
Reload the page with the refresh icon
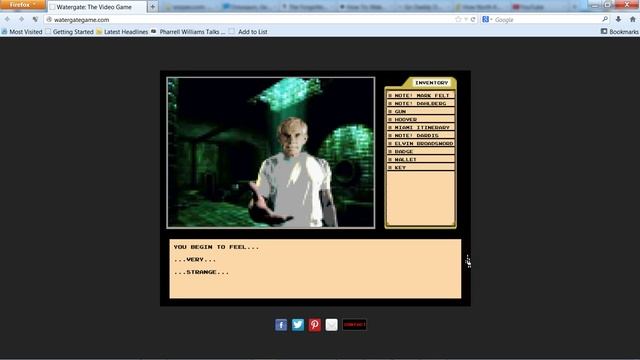473,19
